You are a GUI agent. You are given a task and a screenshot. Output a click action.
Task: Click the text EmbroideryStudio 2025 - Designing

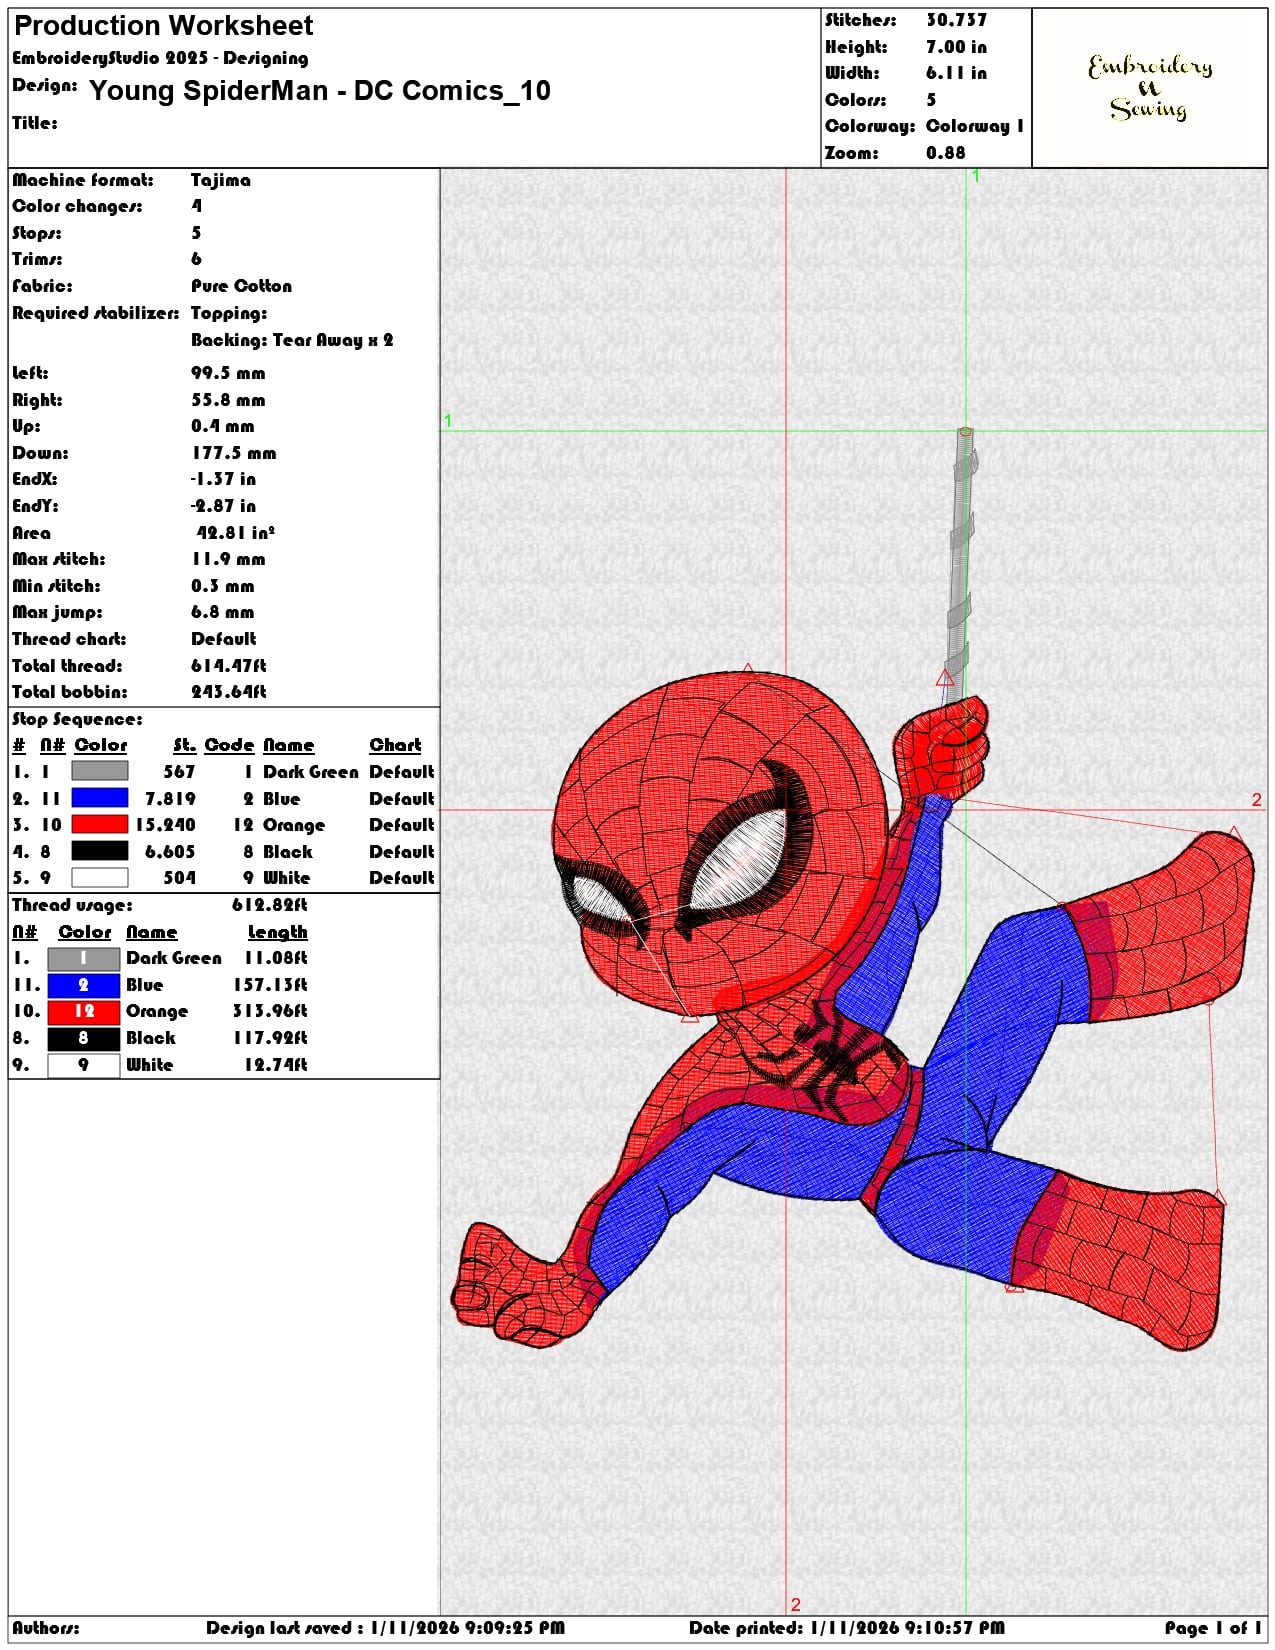[160, 58]
